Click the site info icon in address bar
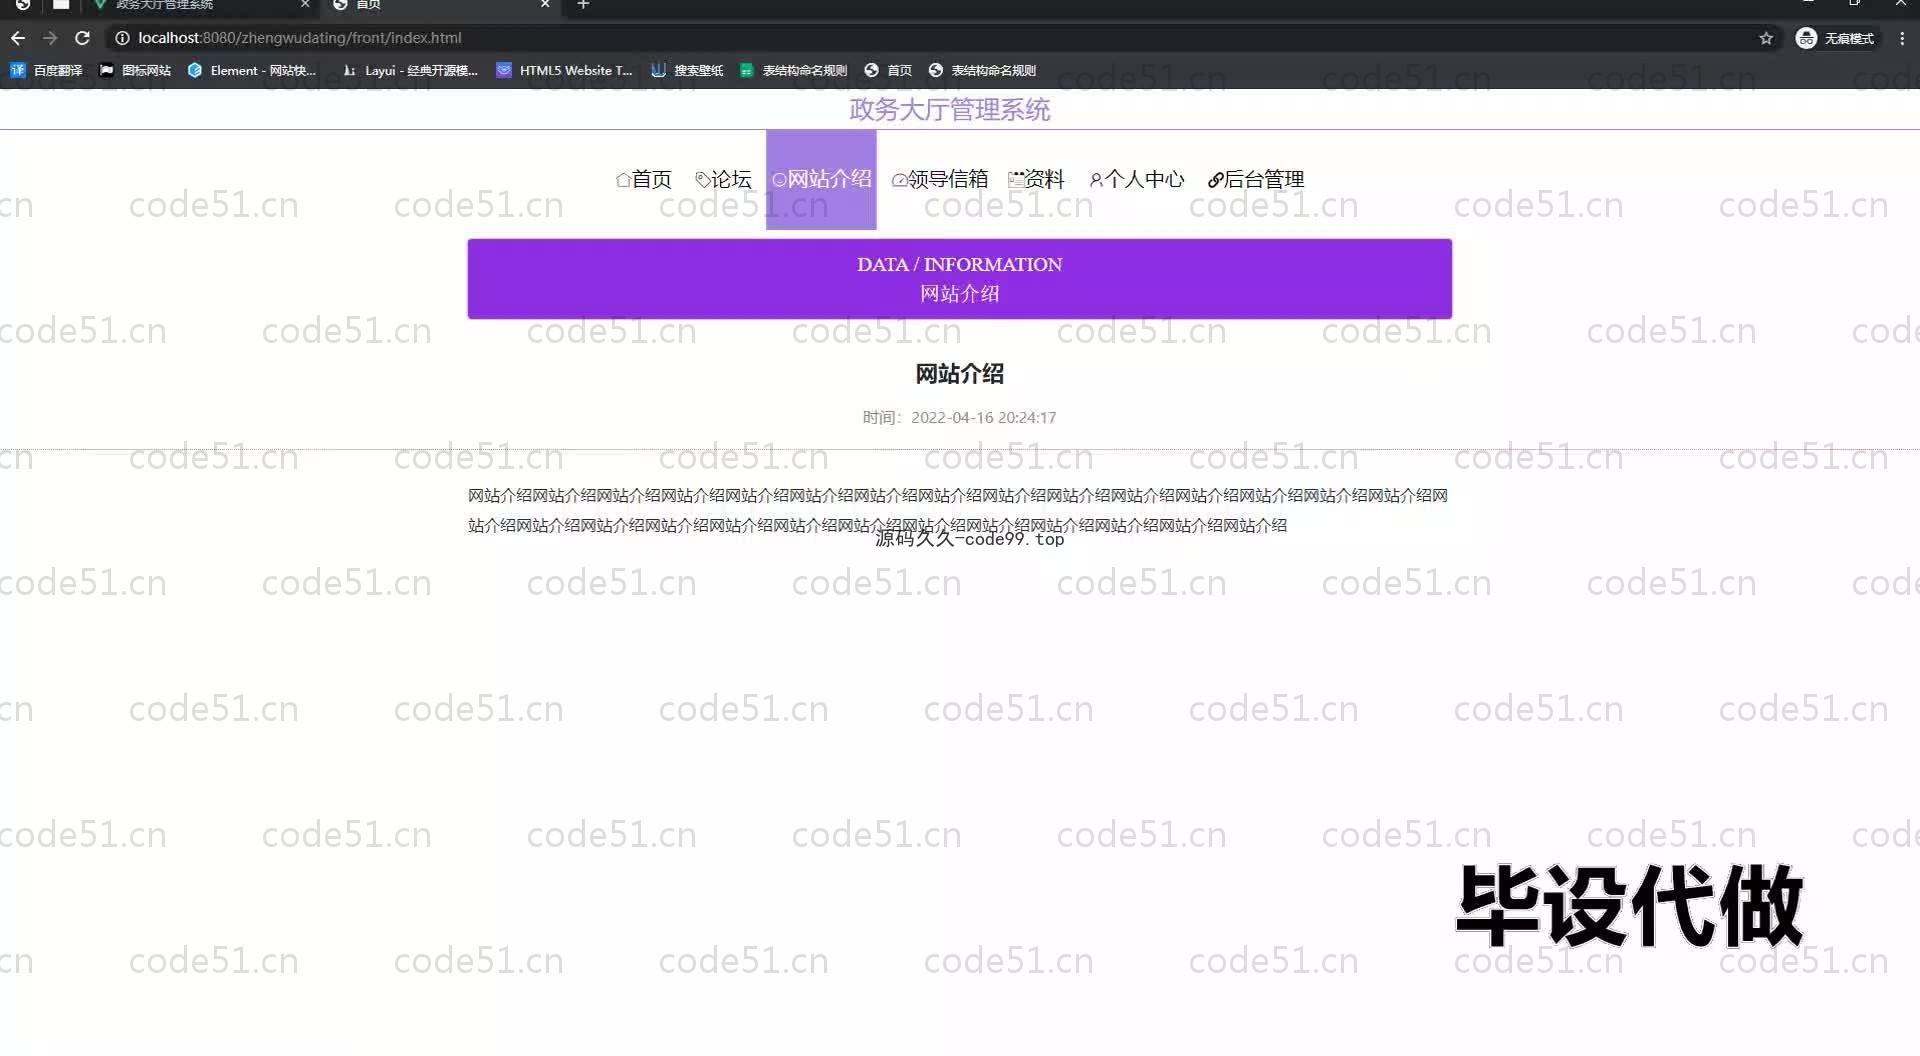1920x1056 pixels. click(x=122, y=38)
